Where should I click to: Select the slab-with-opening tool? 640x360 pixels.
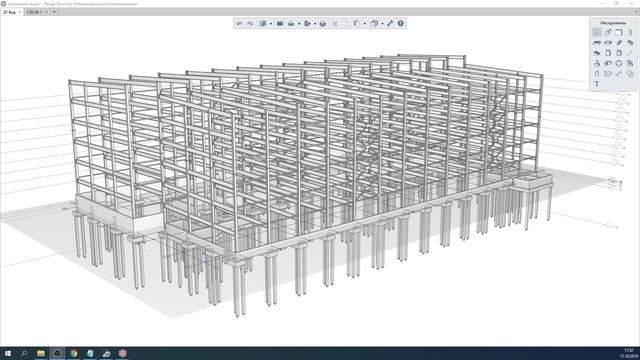(x=608, y=42)
